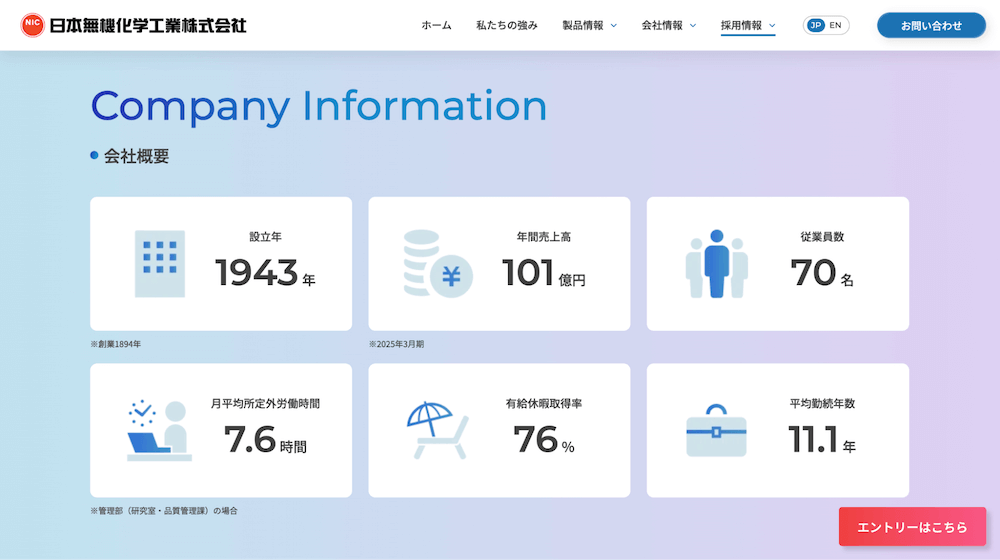This screenshot has width=1000, height=560.
Task: Click the beach umbrella chair icon
Action: pyautogui.click(x=437, y=431)
